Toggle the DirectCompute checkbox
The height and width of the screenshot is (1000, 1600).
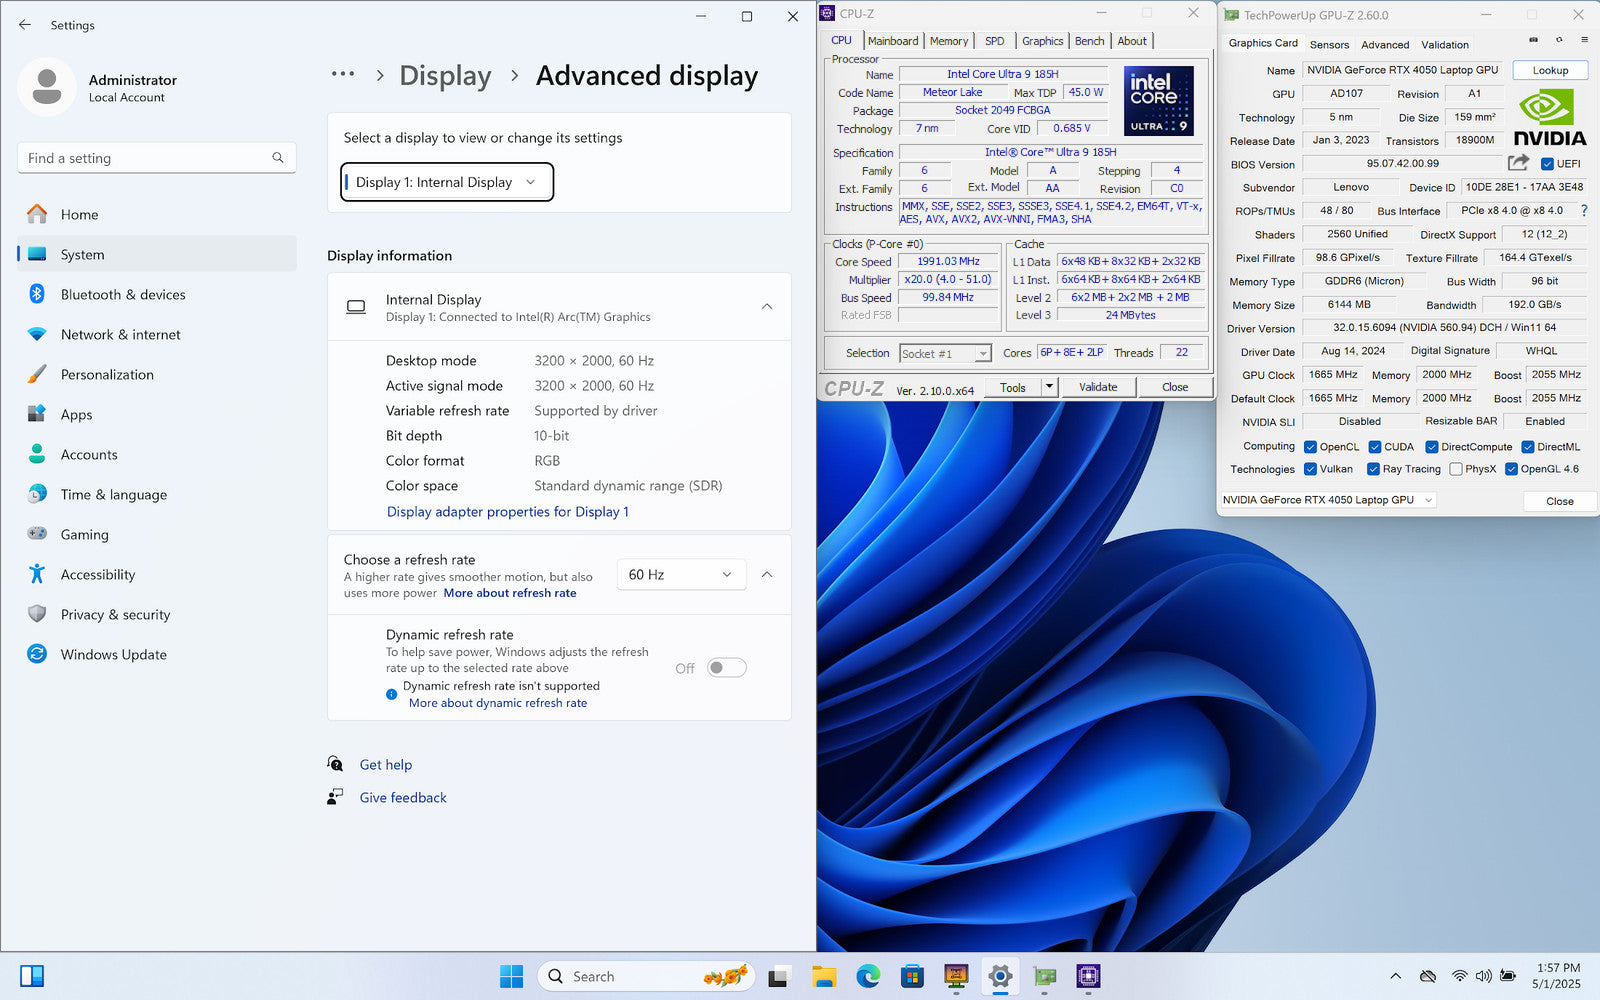1432,447
